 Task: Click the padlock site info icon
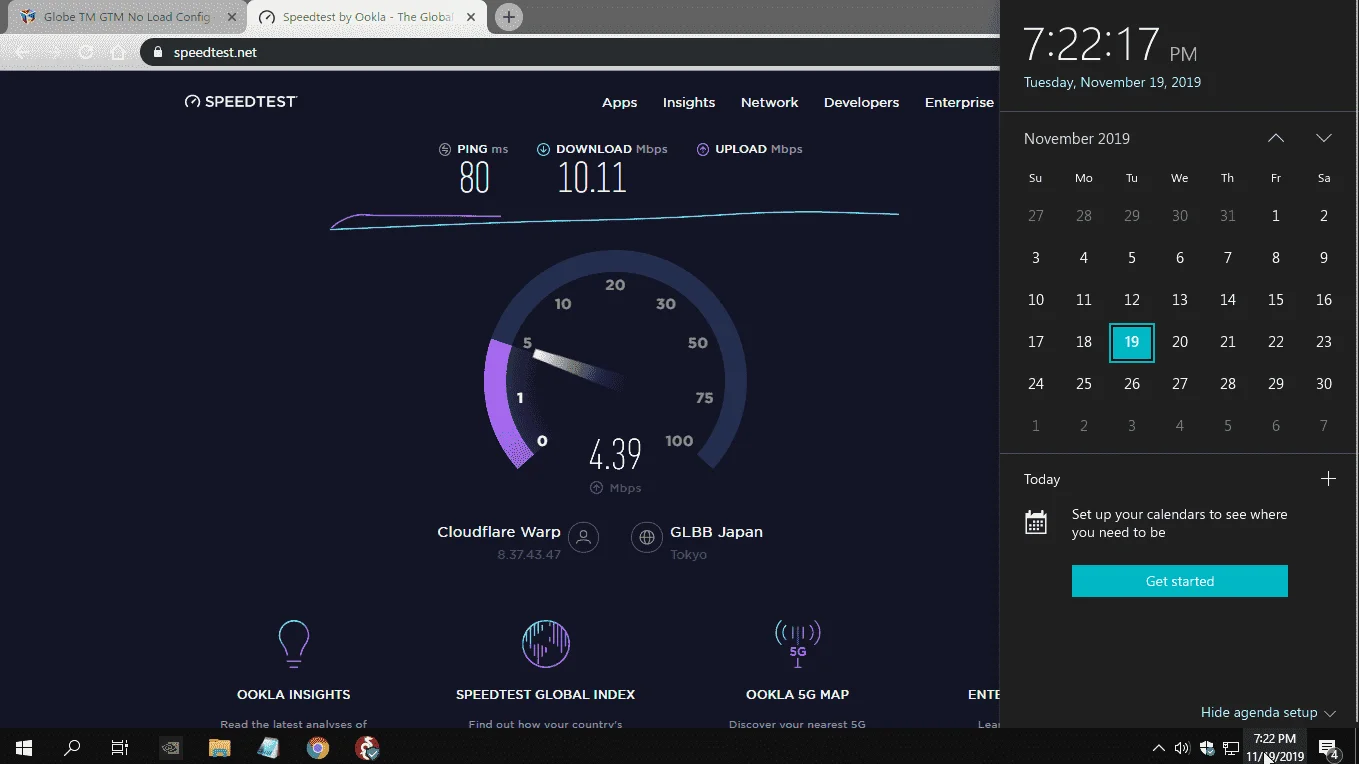click(157, 52)
